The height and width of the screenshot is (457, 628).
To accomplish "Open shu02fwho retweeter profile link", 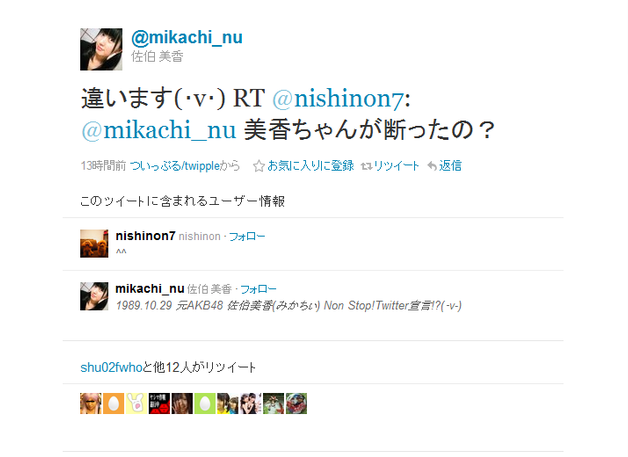I will [111, 368].
